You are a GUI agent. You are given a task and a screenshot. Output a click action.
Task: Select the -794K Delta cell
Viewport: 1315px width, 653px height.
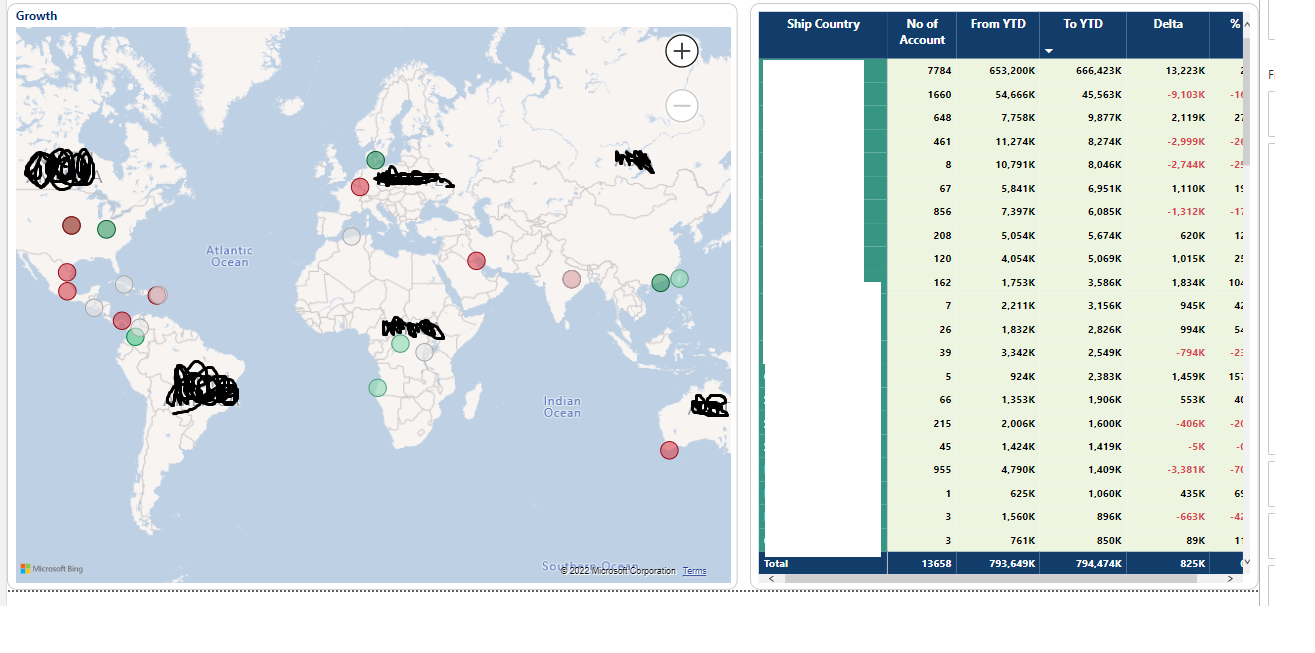[x=1168, y=353]
